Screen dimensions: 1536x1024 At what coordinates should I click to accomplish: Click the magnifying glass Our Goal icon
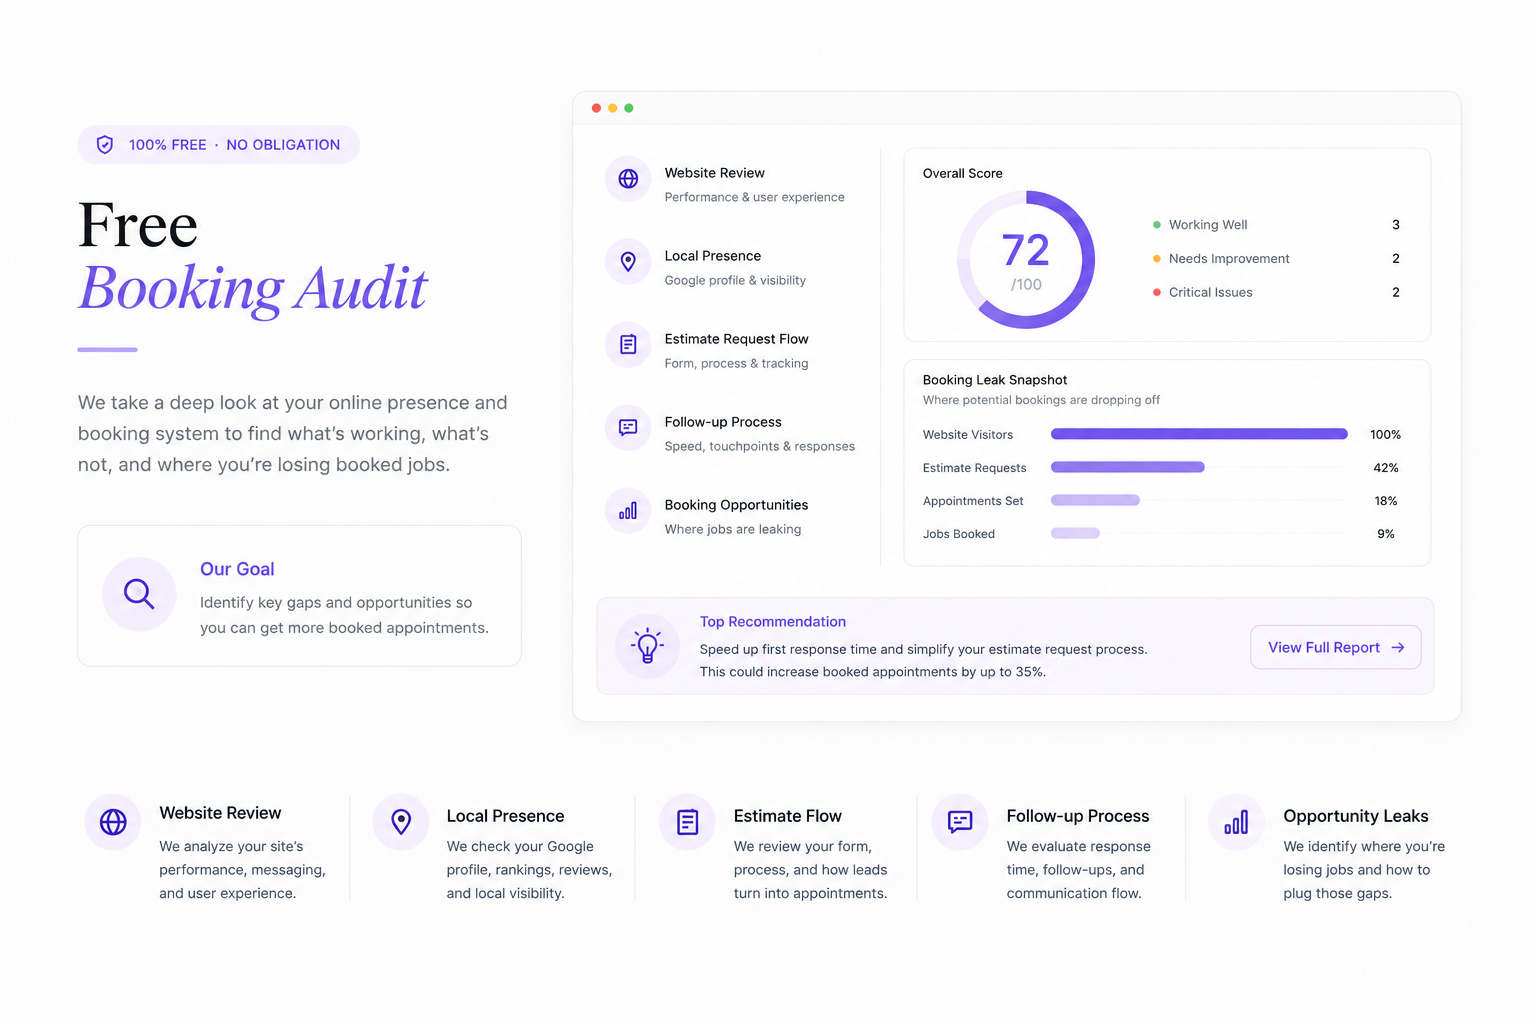coord(139,594)
